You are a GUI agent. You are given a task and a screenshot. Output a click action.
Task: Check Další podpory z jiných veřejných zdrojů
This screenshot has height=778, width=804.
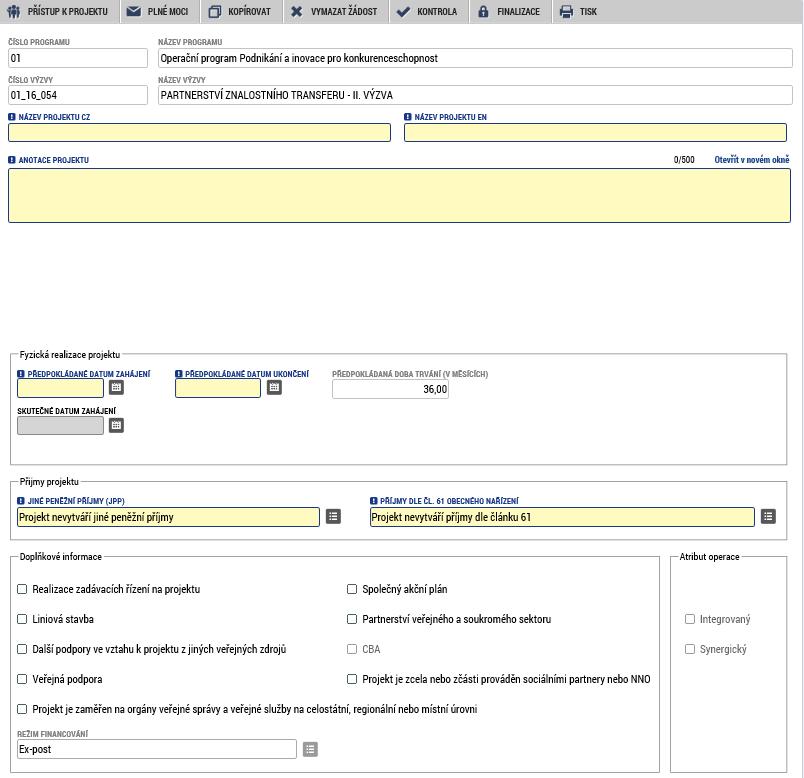[22, 649]
